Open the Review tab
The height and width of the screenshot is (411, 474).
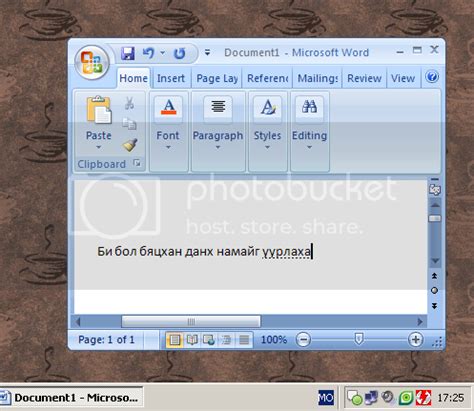pyautogui.click(x=364, y=78)
